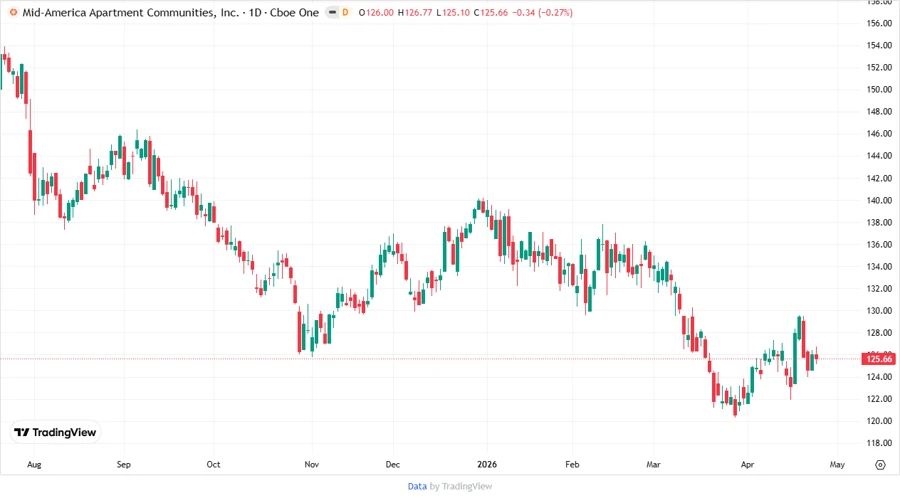This screenshot has width=900, height=498.
Task: Click the Feb label on time axis
Action: click(x=572, y=465)
